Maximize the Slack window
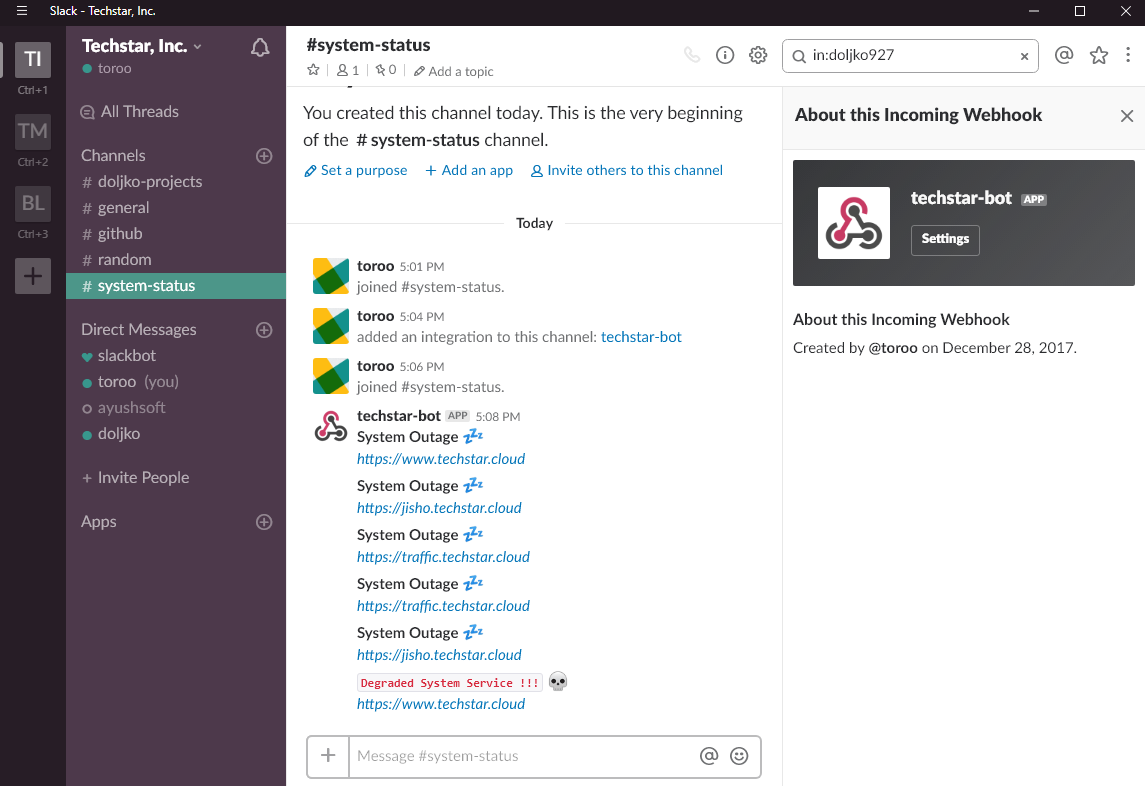The image size is (1145, 786). coord(1080,11)
